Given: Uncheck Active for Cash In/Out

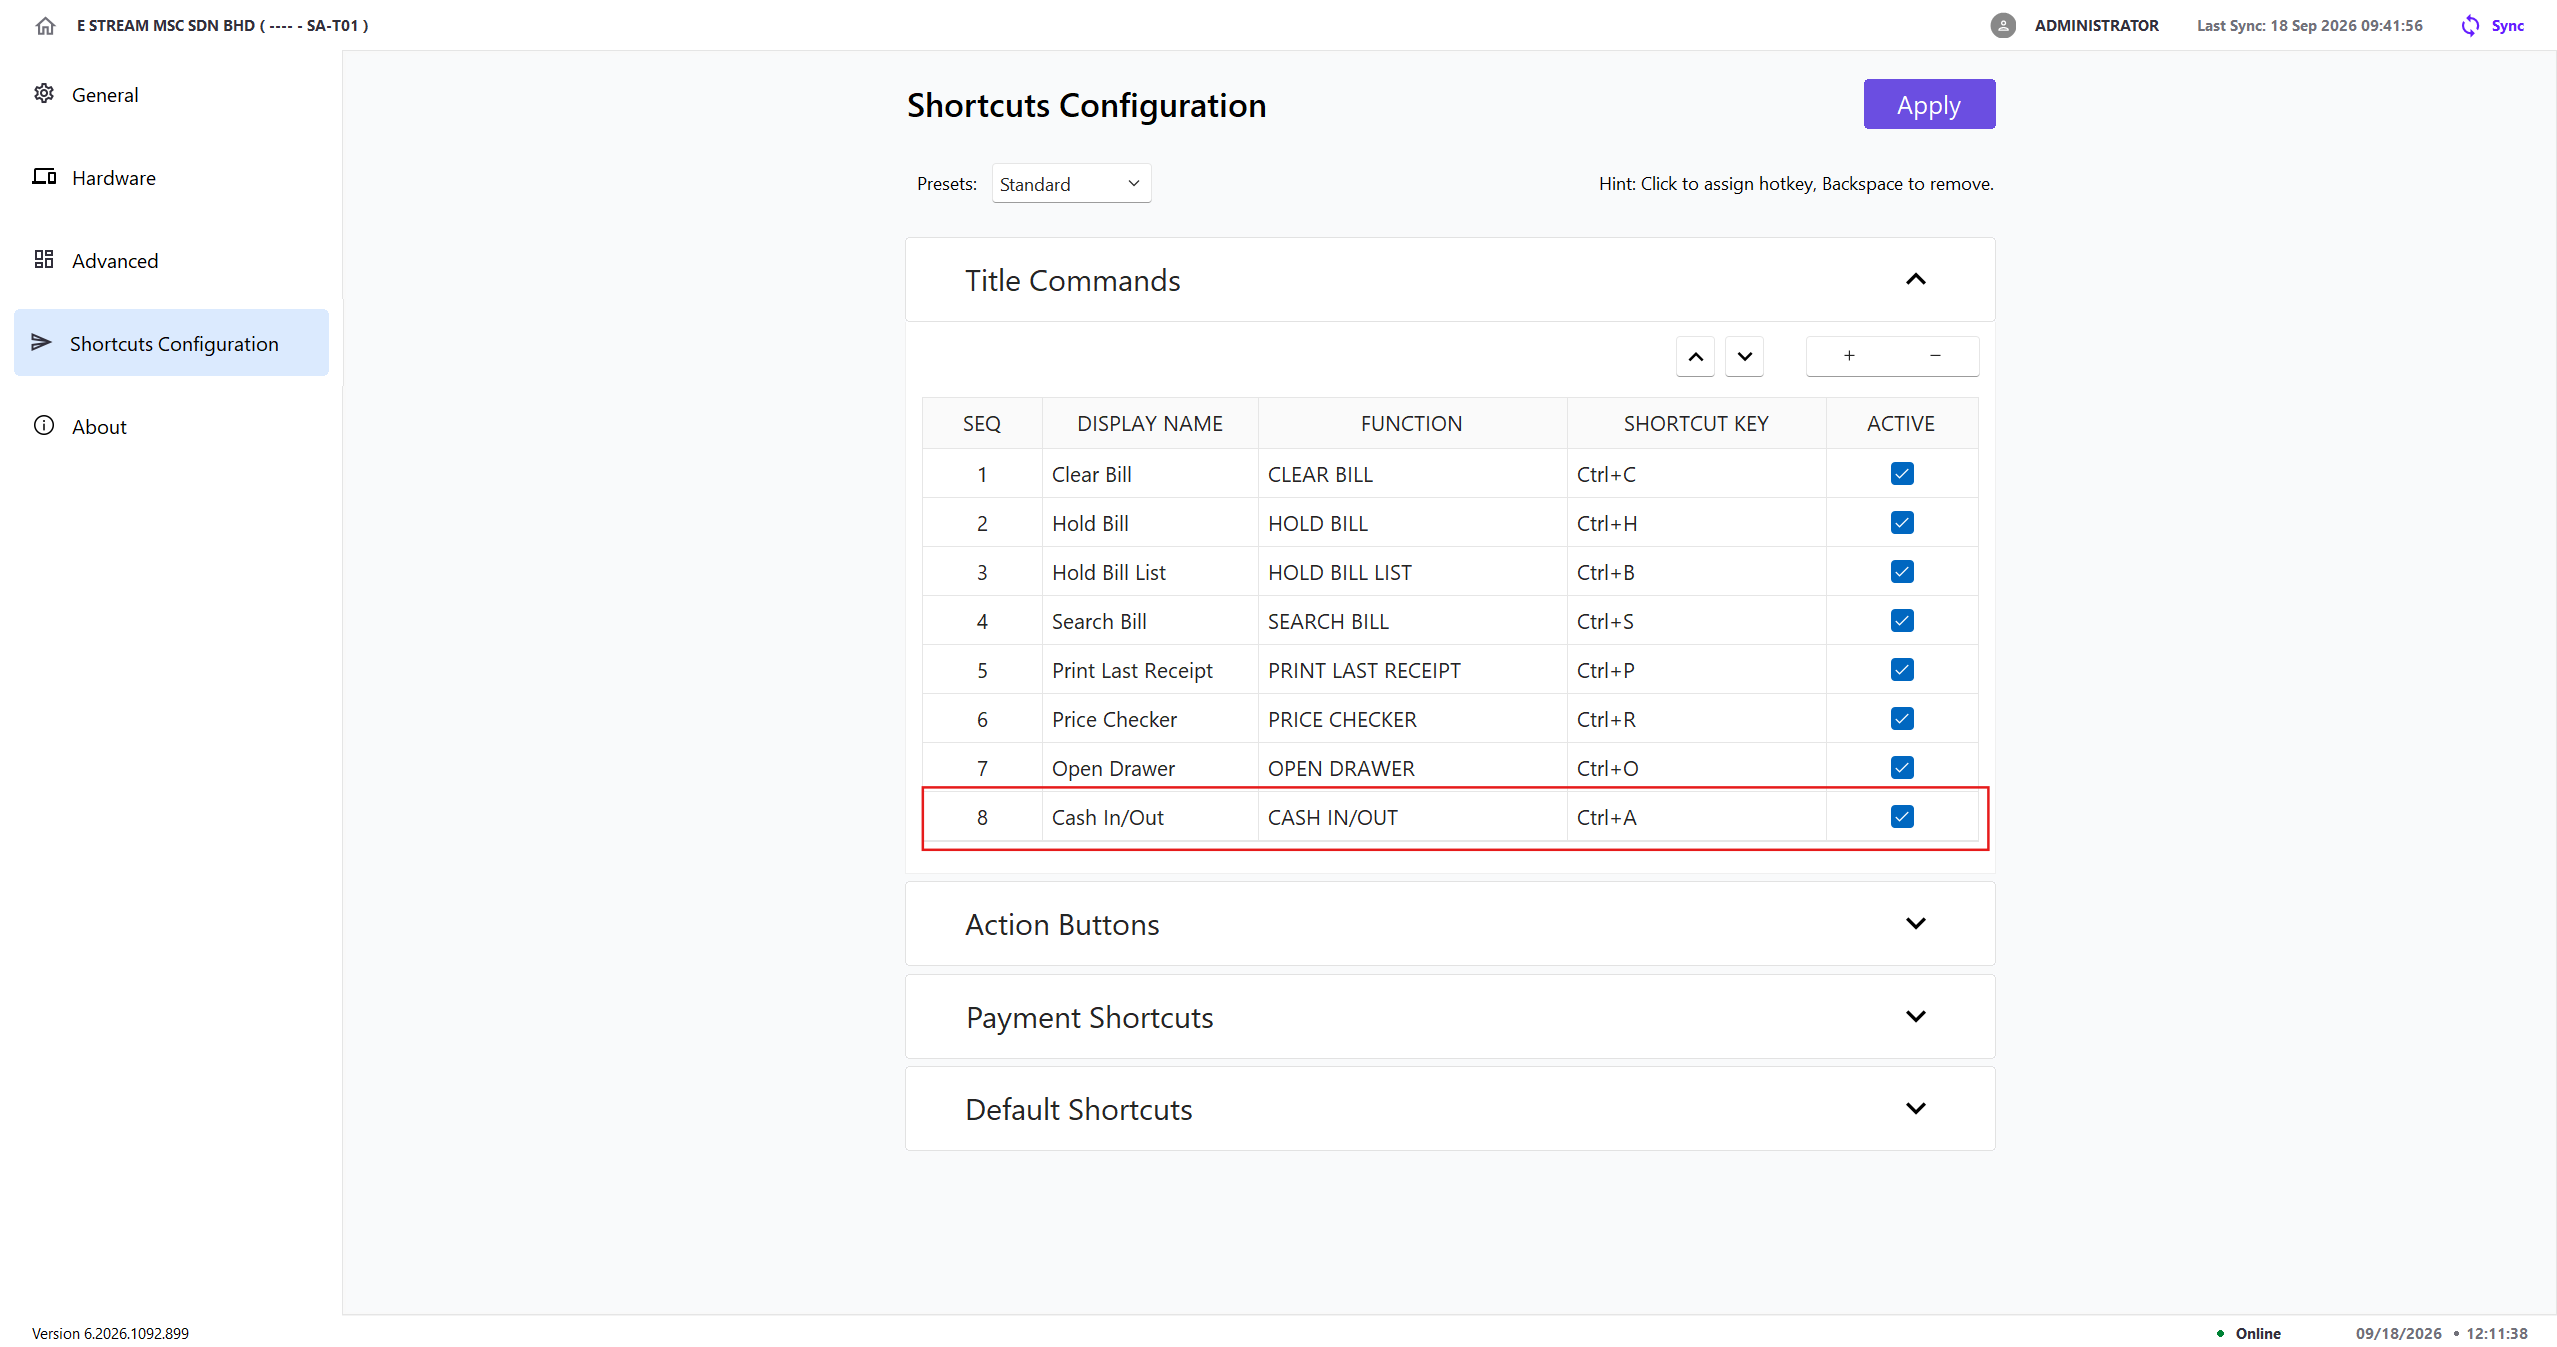Looking at the screenshot, I should tap(1902, 817).
